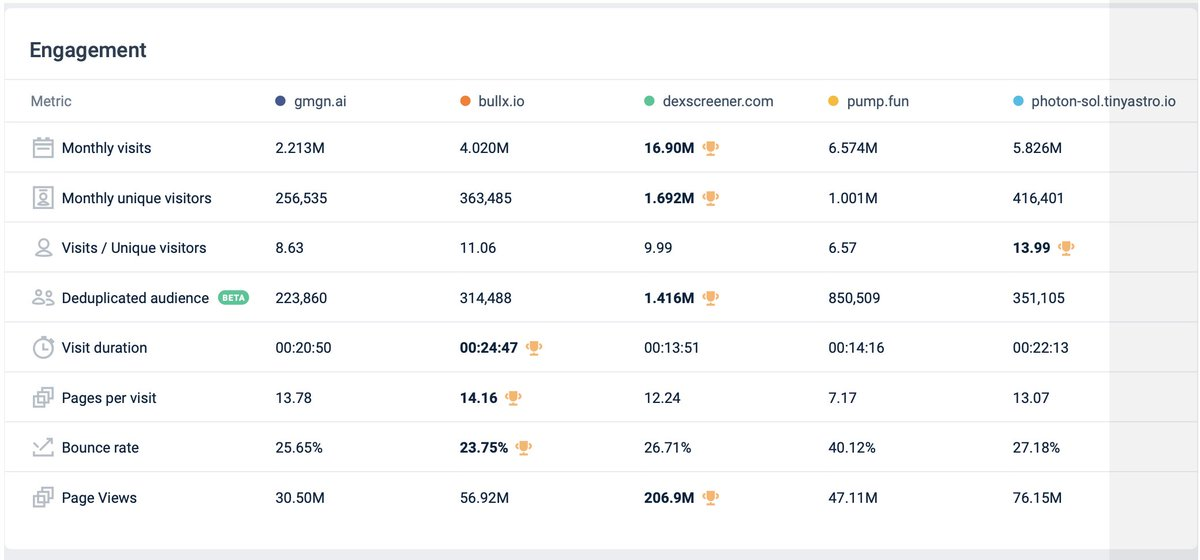Click page views value 76.15M
Screen dimensions: 1200x560
[x=1037, y=498]
